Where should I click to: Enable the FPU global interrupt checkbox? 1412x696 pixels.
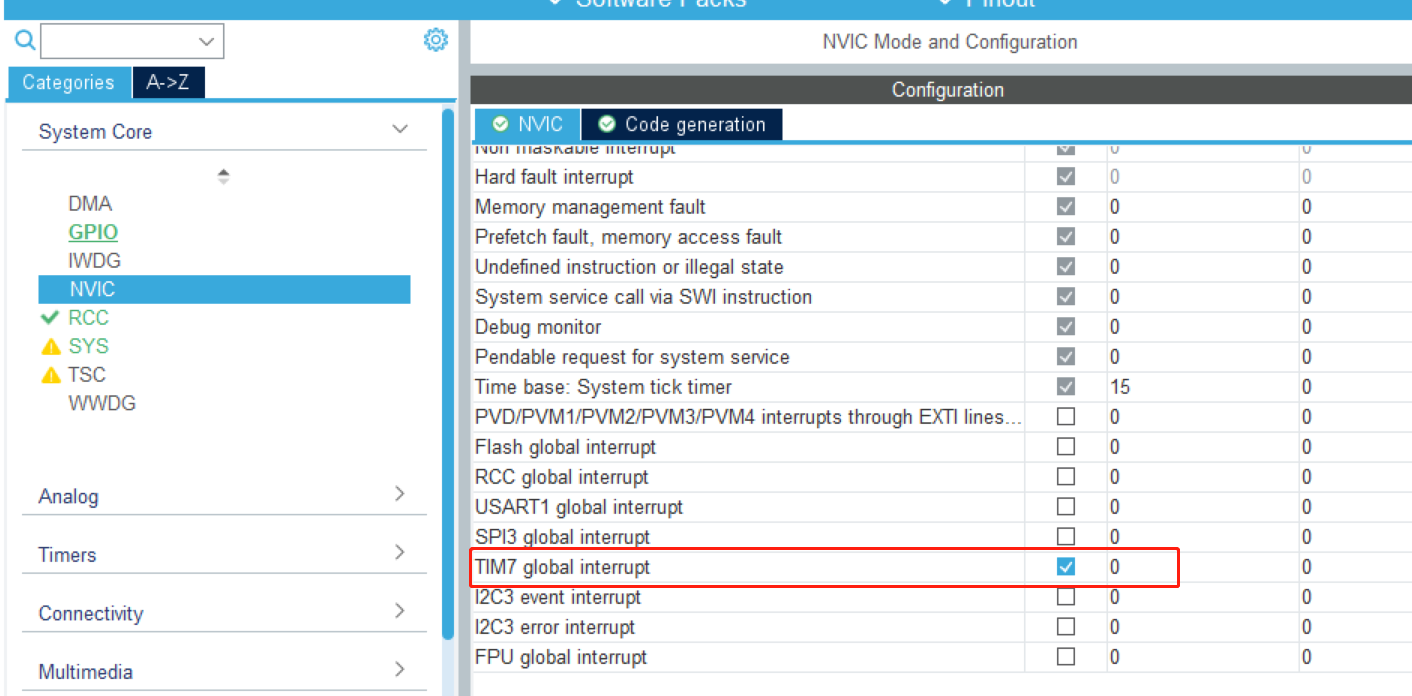click(x=1066, y=657)
